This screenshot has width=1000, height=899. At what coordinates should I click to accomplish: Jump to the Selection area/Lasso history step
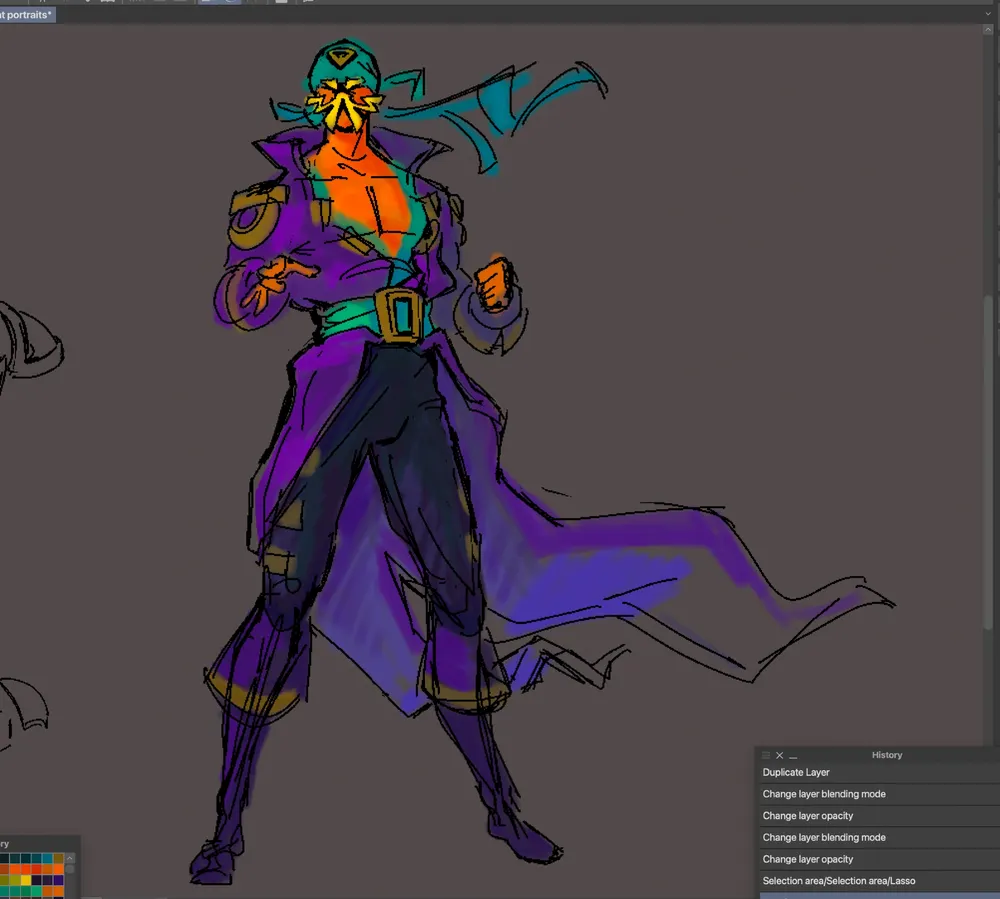point(839,881)
